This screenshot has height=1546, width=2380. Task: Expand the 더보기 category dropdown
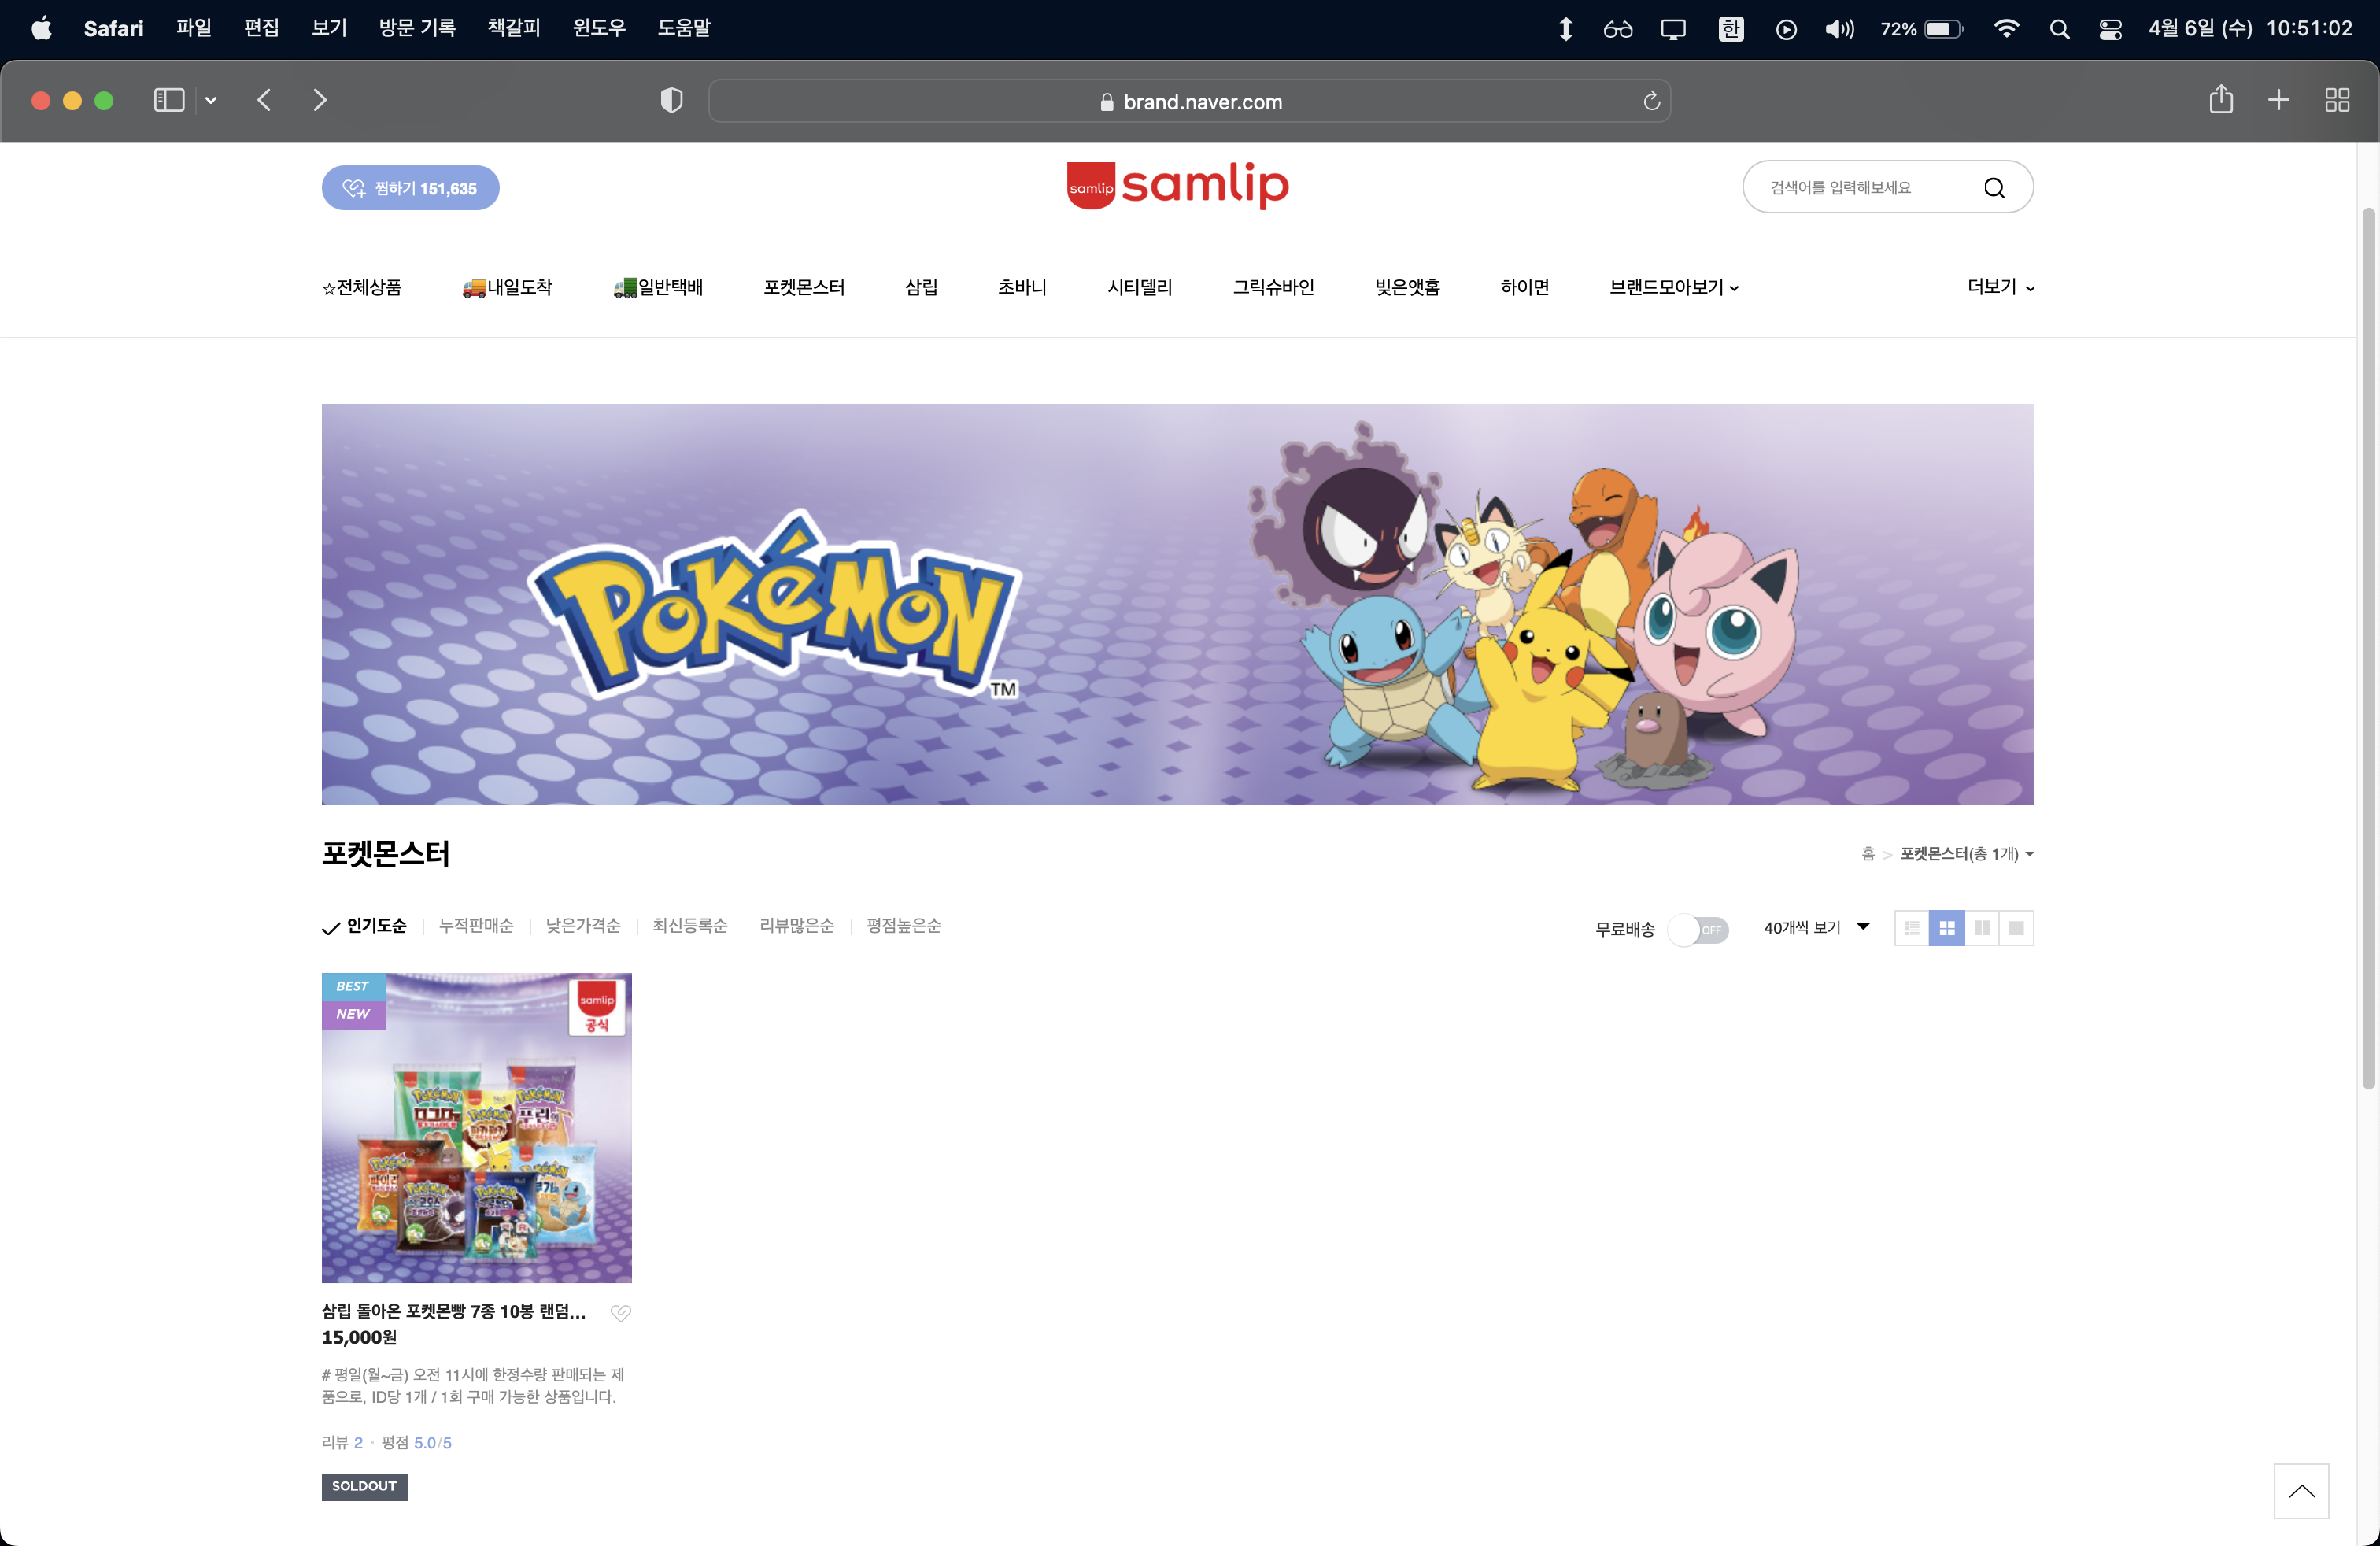(2000, 287)
